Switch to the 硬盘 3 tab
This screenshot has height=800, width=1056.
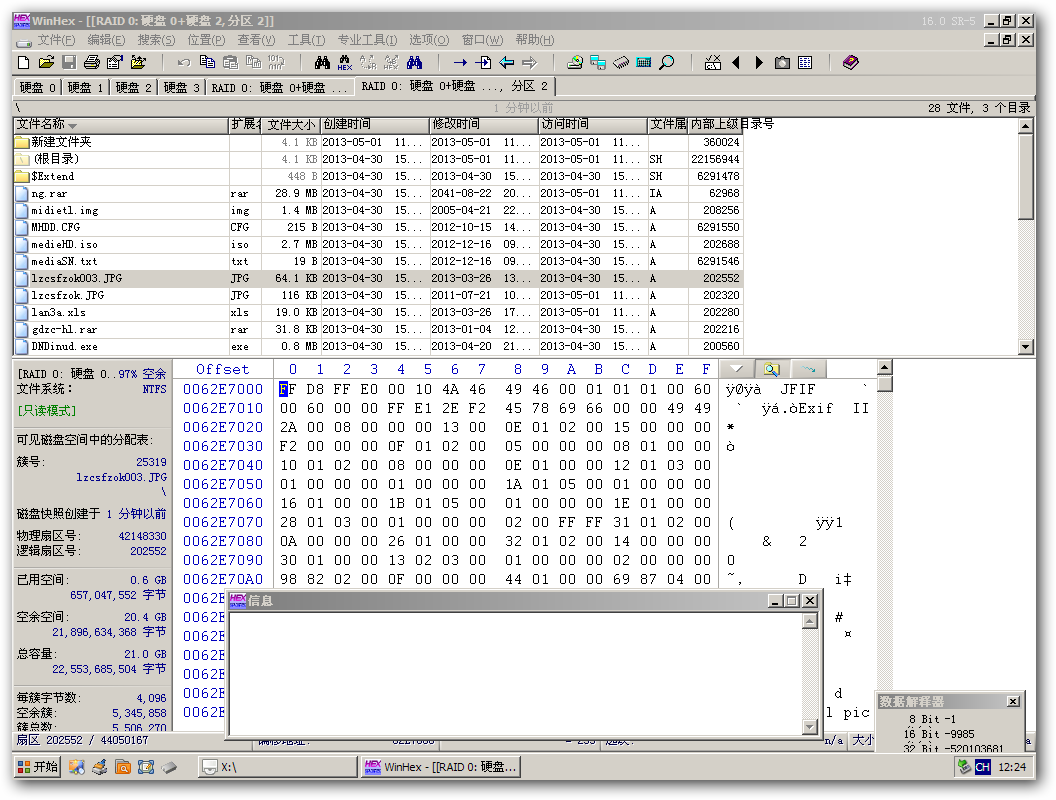(x=181, y=88)
